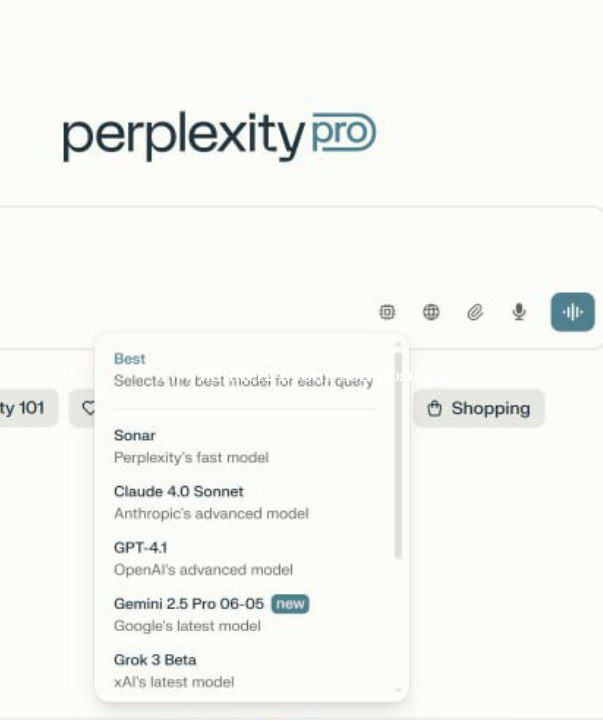Click the shopping bag icon
The image size is (603, 720).
click(x=434, y=408)
